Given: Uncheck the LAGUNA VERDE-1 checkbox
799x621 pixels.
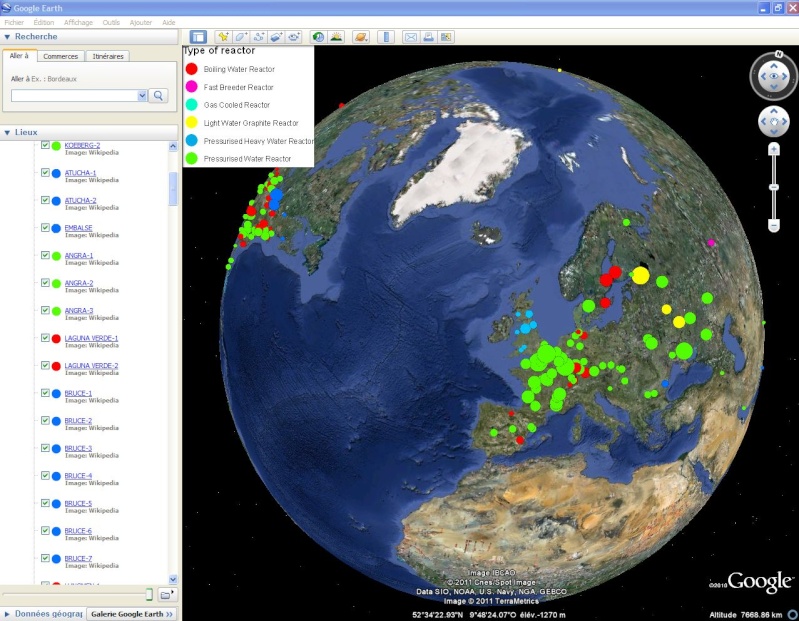Looking at the screenshot, I should 45,338.
